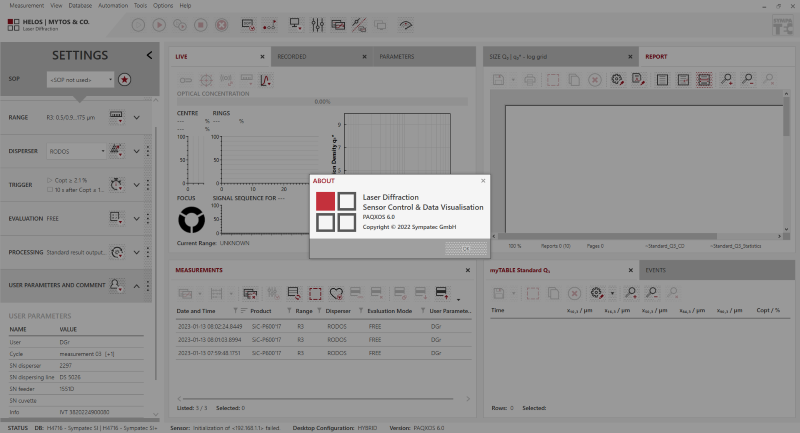Click the gauge eye icon in top toolbar
Viewport: 800px width, 433px height.
[x=406, y=25]
